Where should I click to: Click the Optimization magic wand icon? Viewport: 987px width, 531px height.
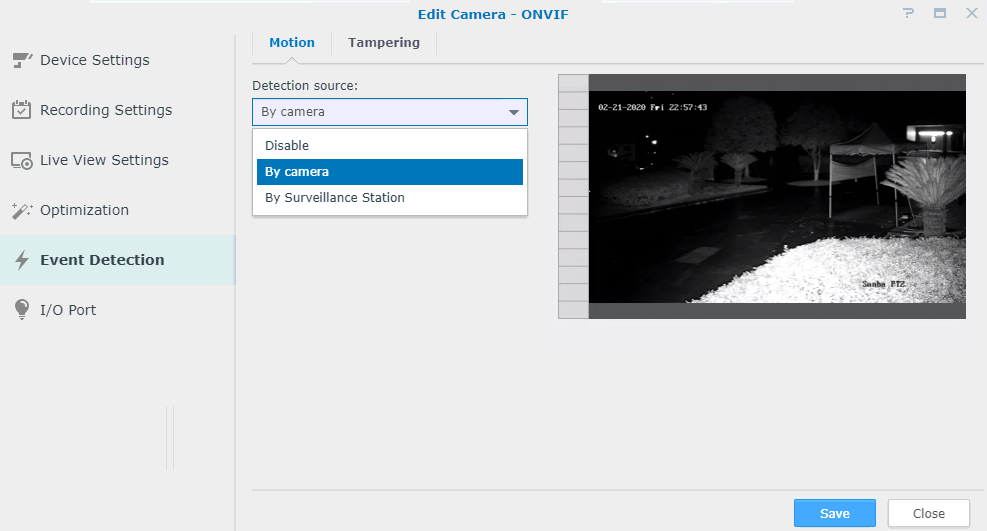click(22, 210)
